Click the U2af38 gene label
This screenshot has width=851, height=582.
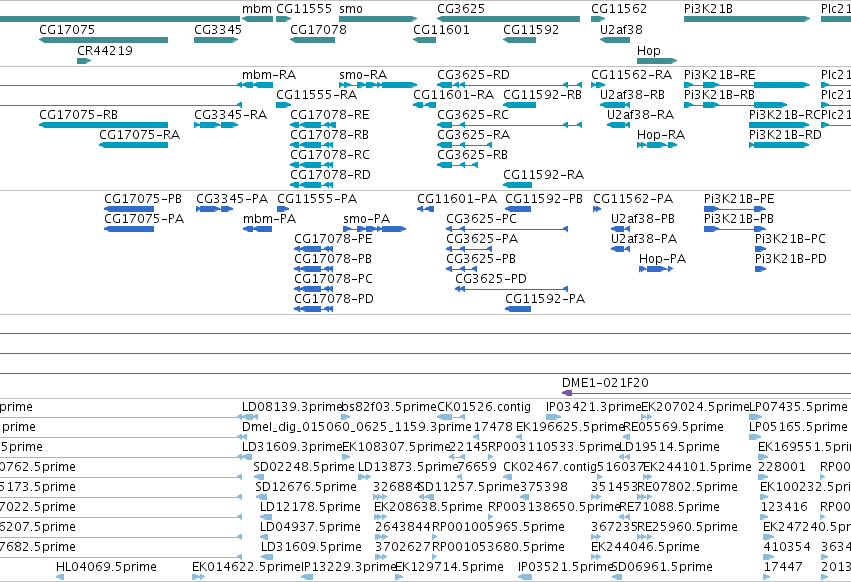tap(621, 30)
